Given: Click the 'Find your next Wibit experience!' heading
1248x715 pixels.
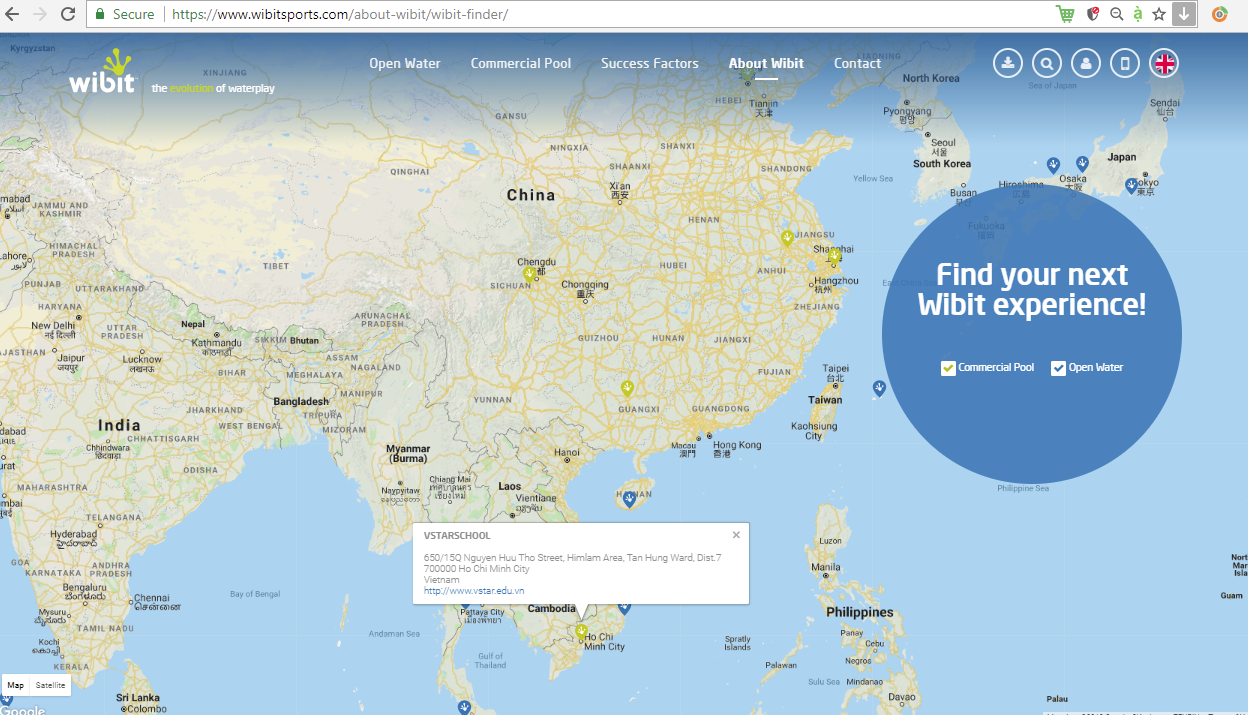Looking at the screenshot, I should tap(1032, 289).
